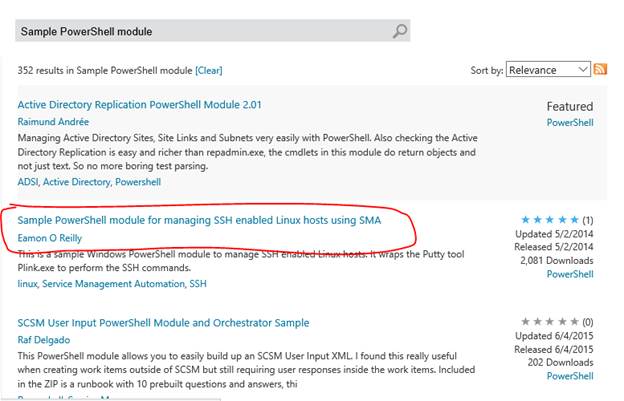Open Active Directory Replication PowerShell Module 2.01

click(x=140, y=104)
